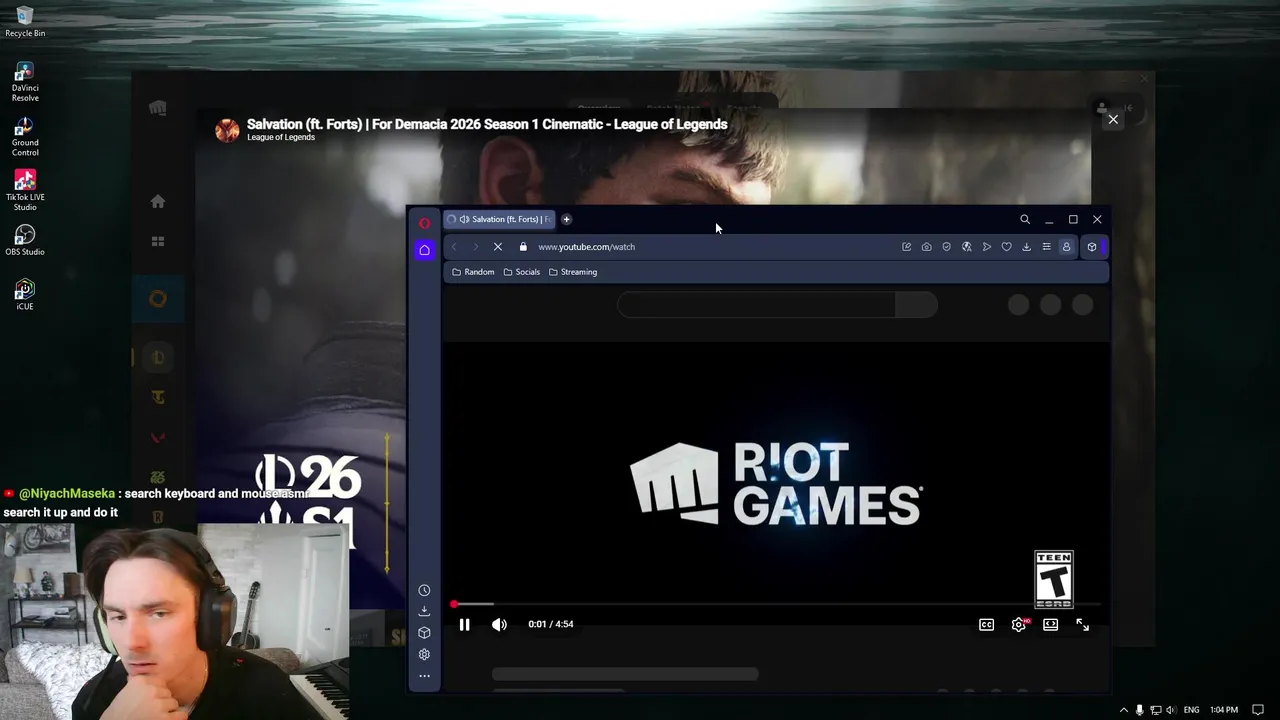Open the sidebar Extensions cube icon
The image size is (1280, 720).
[x=424, y=633]
